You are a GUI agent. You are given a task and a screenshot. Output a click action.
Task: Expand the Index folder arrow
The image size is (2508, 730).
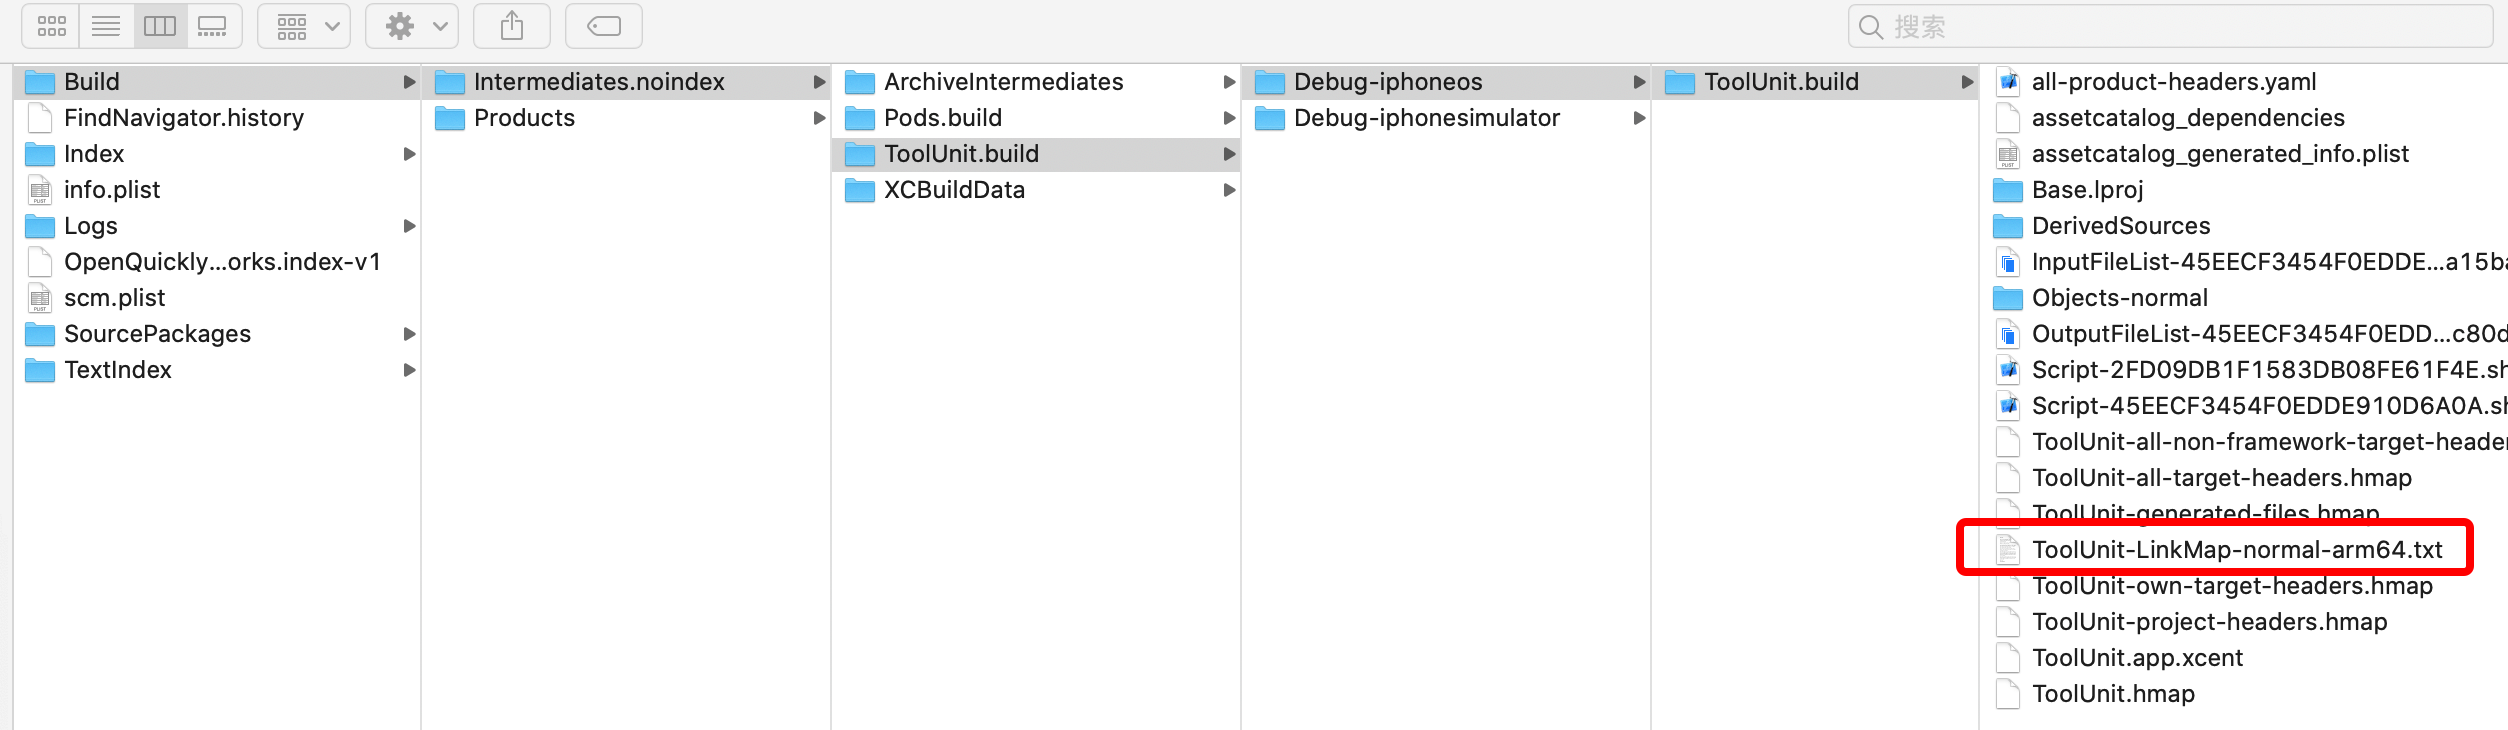click(x=409, y=154)
